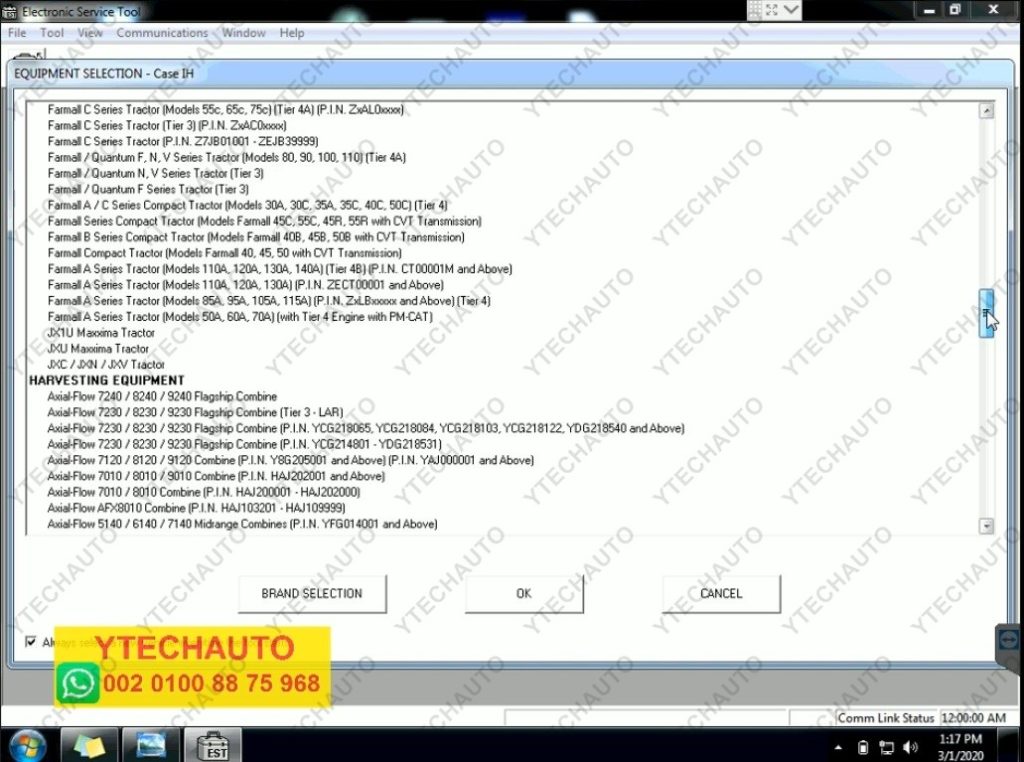
Task: Select Farmall C Series Z7JB01001 - ZEJB39999 row
Action: pyautogui.click(x=183, y=141)
